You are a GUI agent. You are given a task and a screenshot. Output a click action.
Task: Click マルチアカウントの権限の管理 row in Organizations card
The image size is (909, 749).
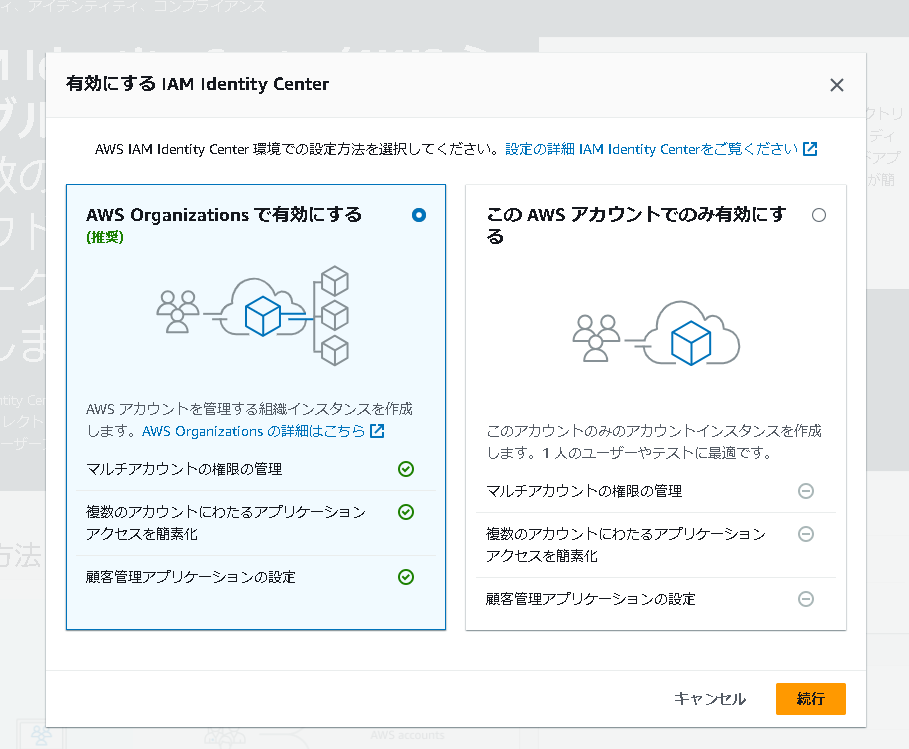pyautogui.click(x=256, y=469)
